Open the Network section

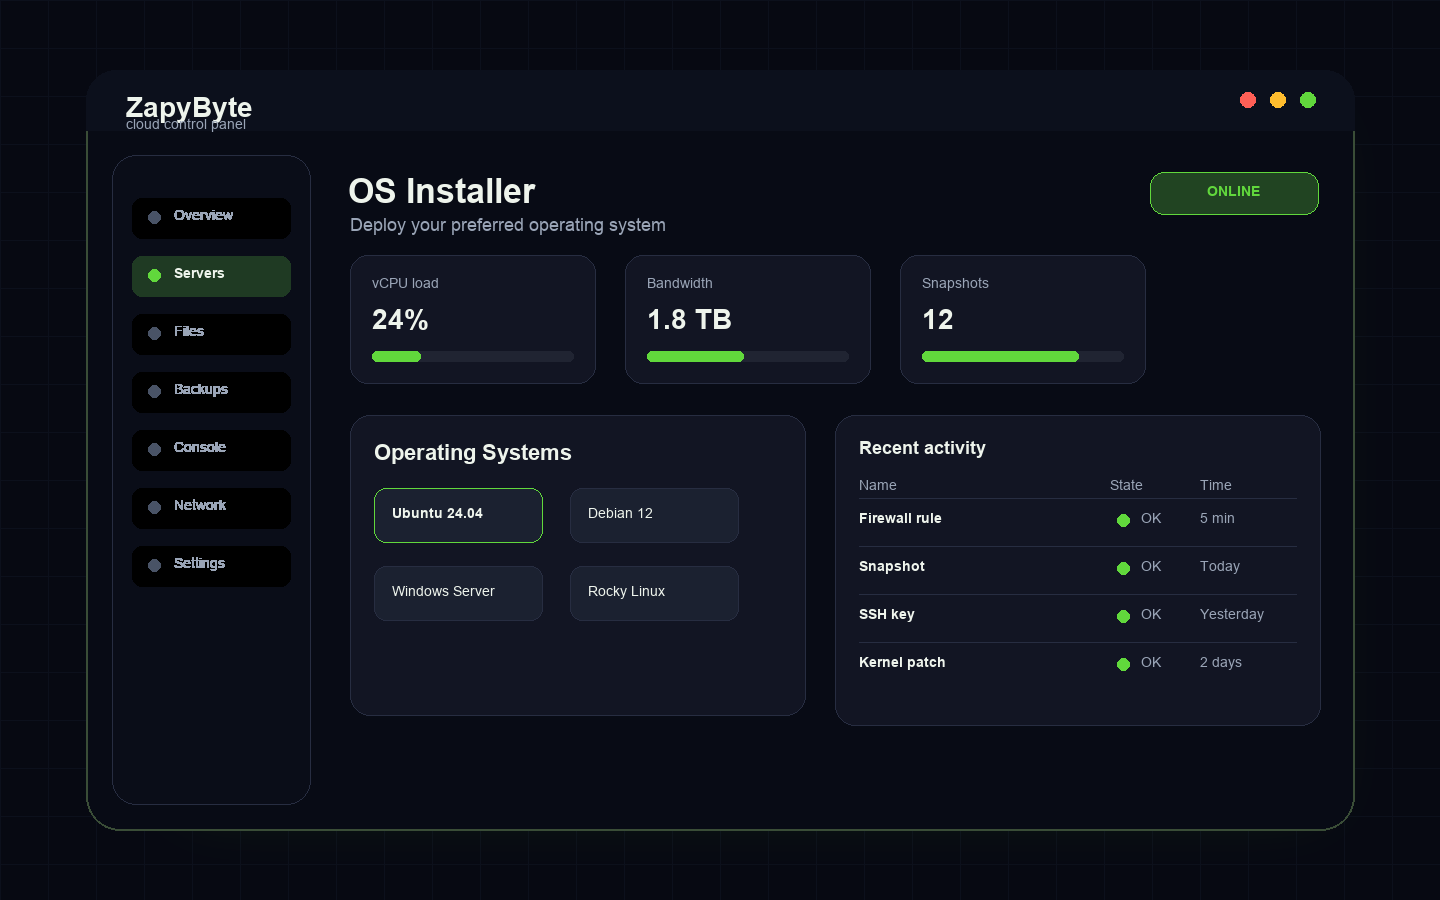tap(211, 508)
